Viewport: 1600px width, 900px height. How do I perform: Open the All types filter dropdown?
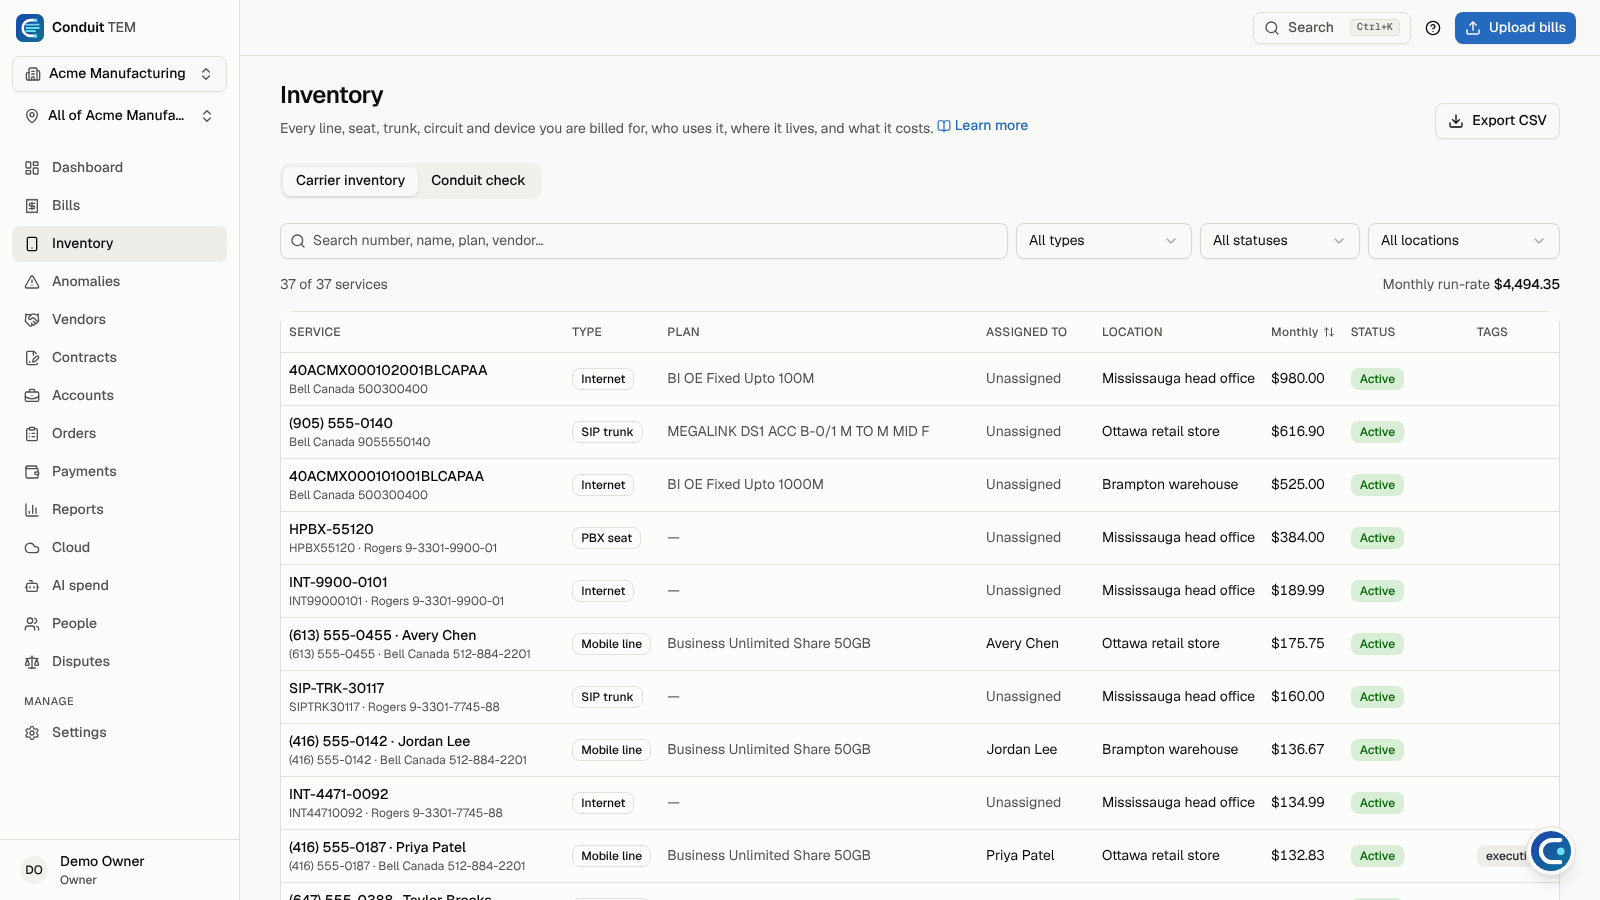(x=1103, y=241)
